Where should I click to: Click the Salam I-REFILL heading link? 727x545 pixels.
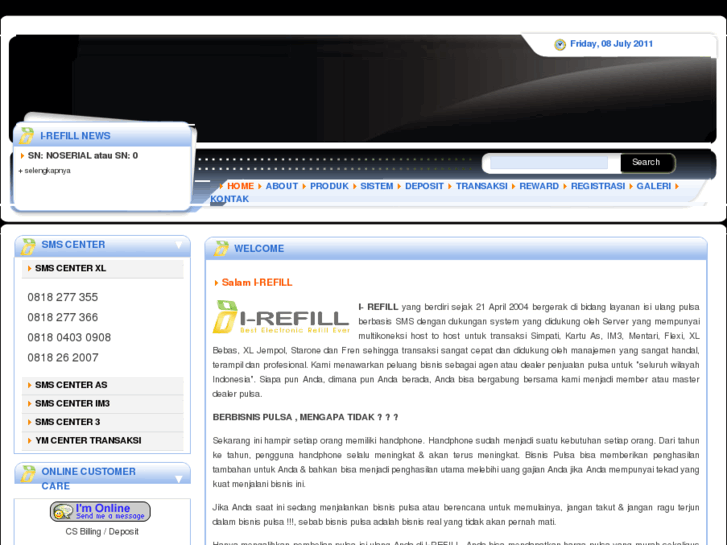[x=257, y=283]
